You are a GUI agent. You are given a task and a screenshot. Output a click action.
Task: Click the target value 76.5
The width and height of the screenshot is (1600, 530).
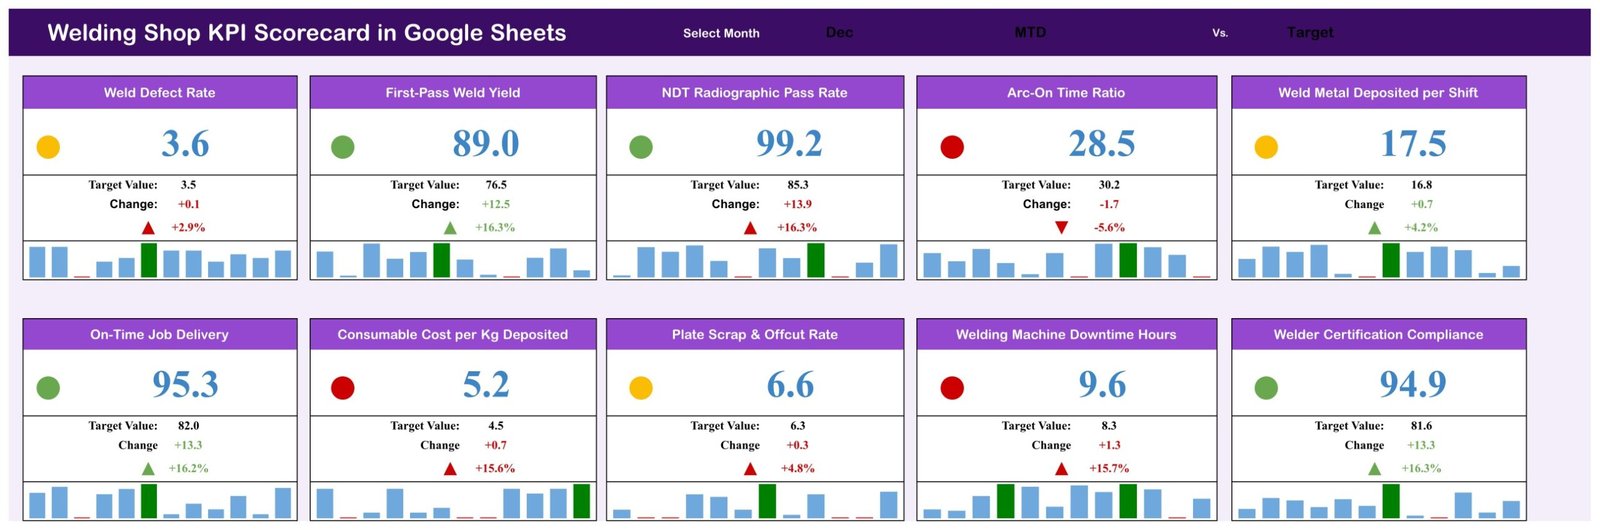[x=496, y=185]
